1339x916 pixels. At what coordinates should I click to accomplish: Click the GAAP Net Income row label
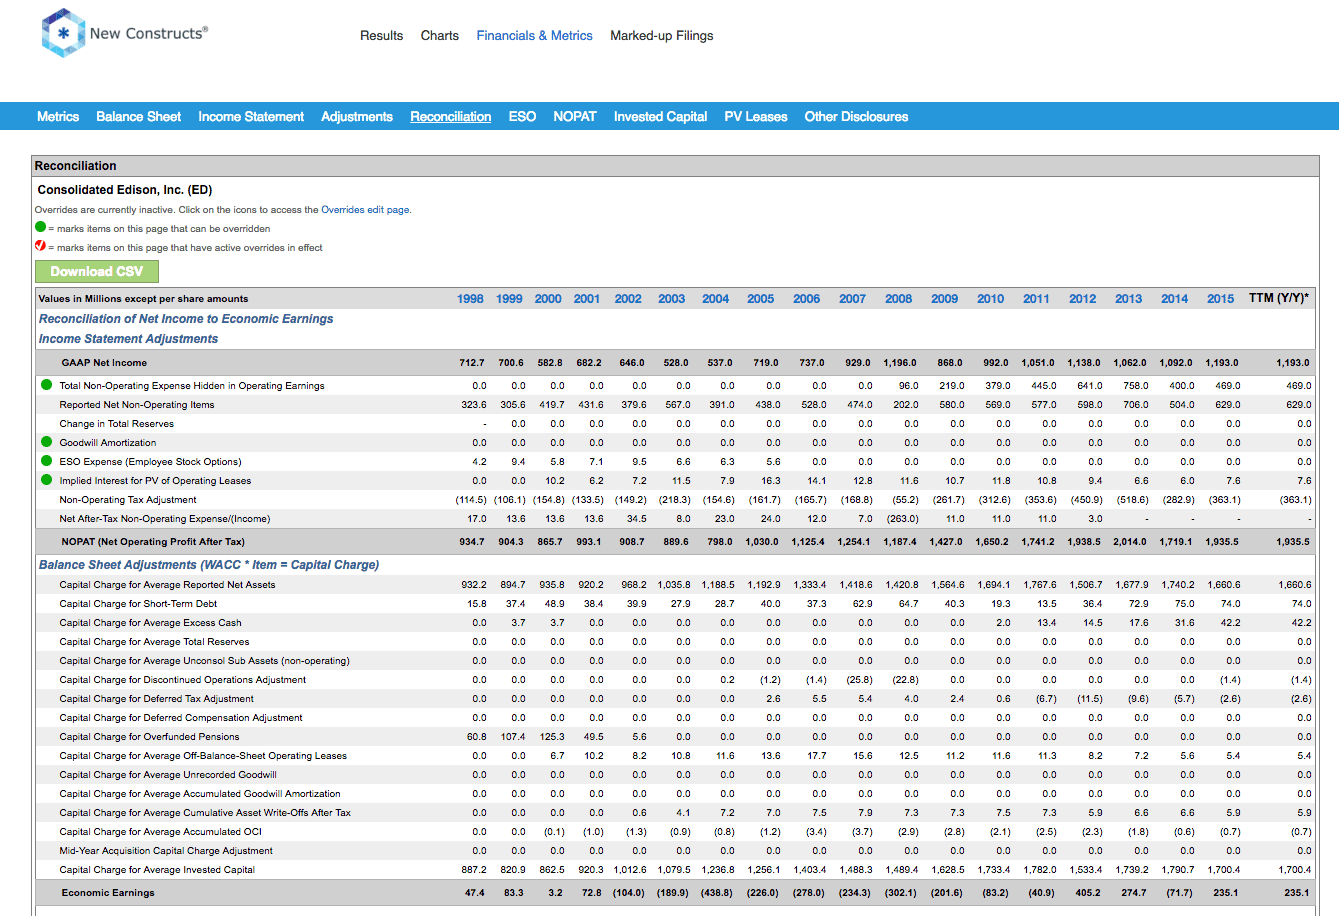click(x=104, y=362)
